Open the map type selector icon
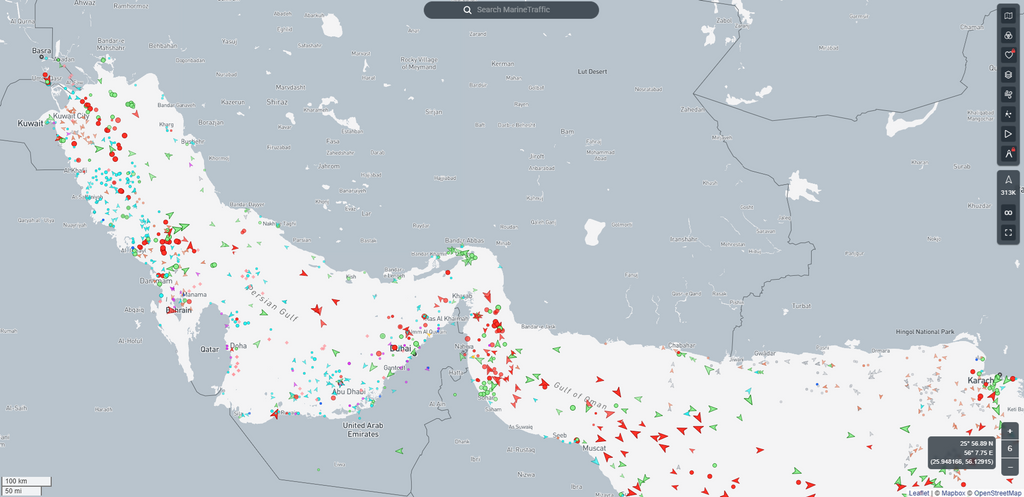This screenshot has width=1024, height=497. [1008, 16]
